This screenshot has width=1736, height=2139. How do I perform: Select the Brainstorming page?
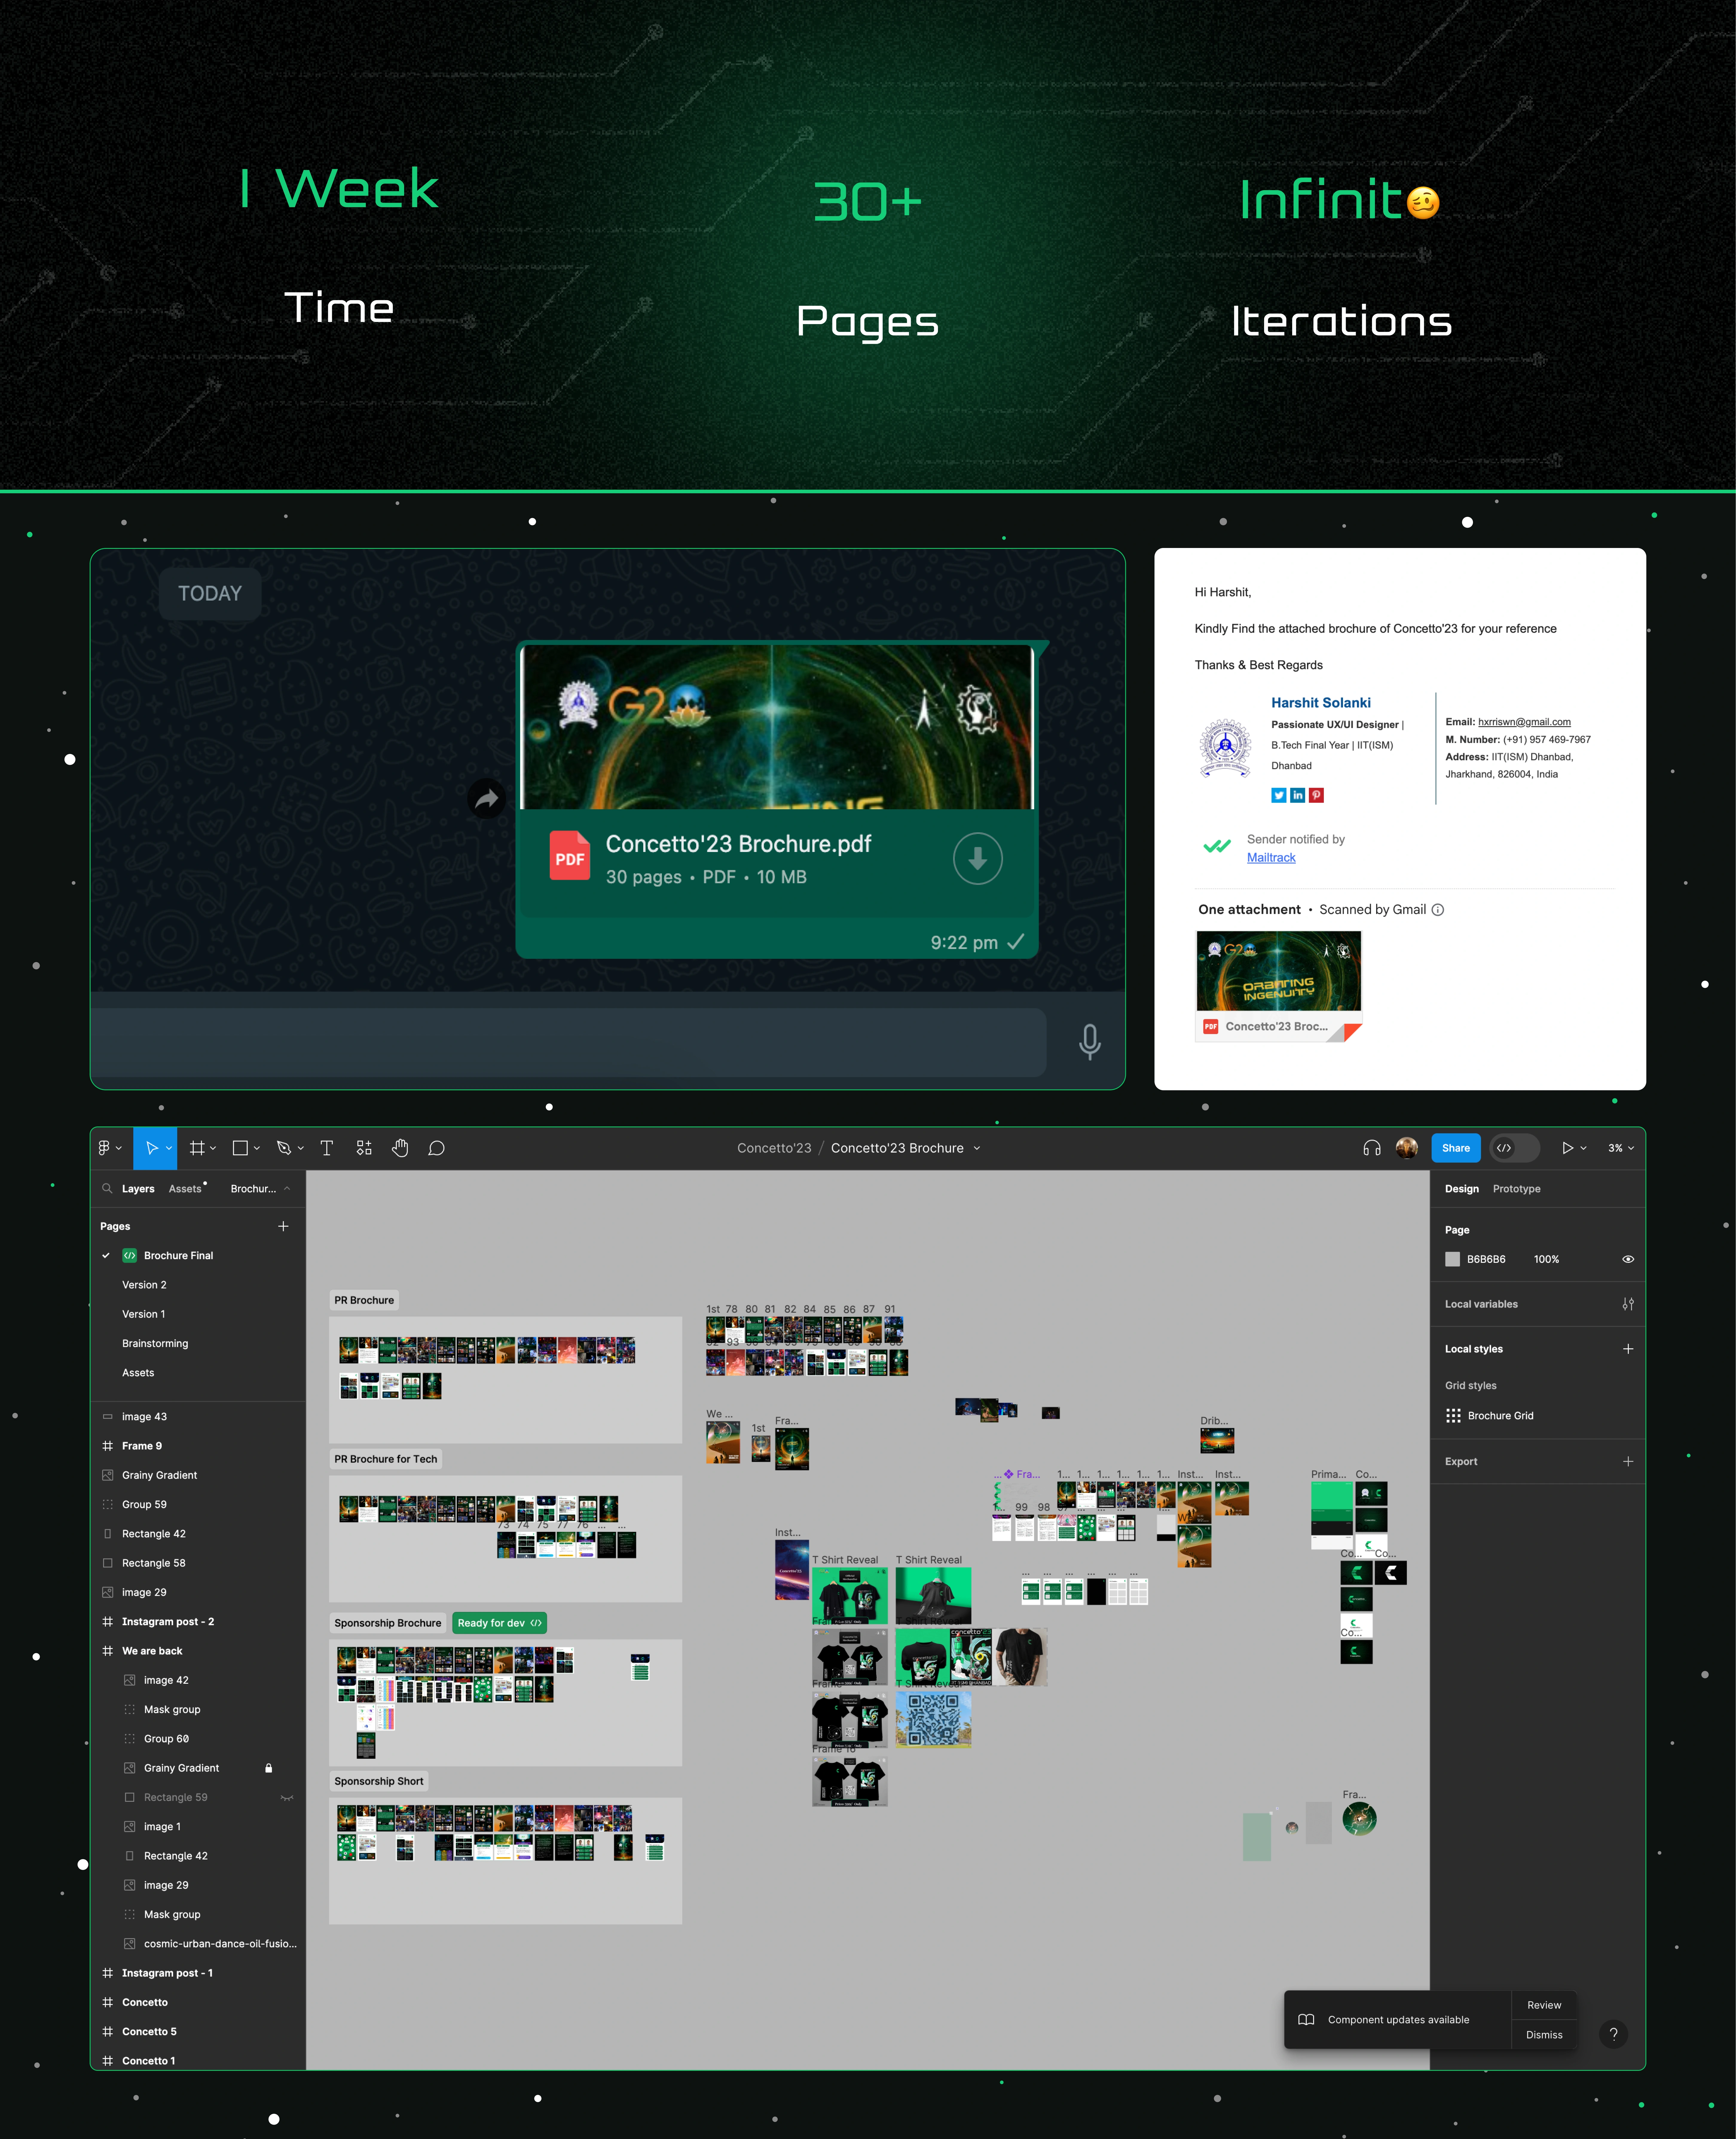tap(155, 1343)
